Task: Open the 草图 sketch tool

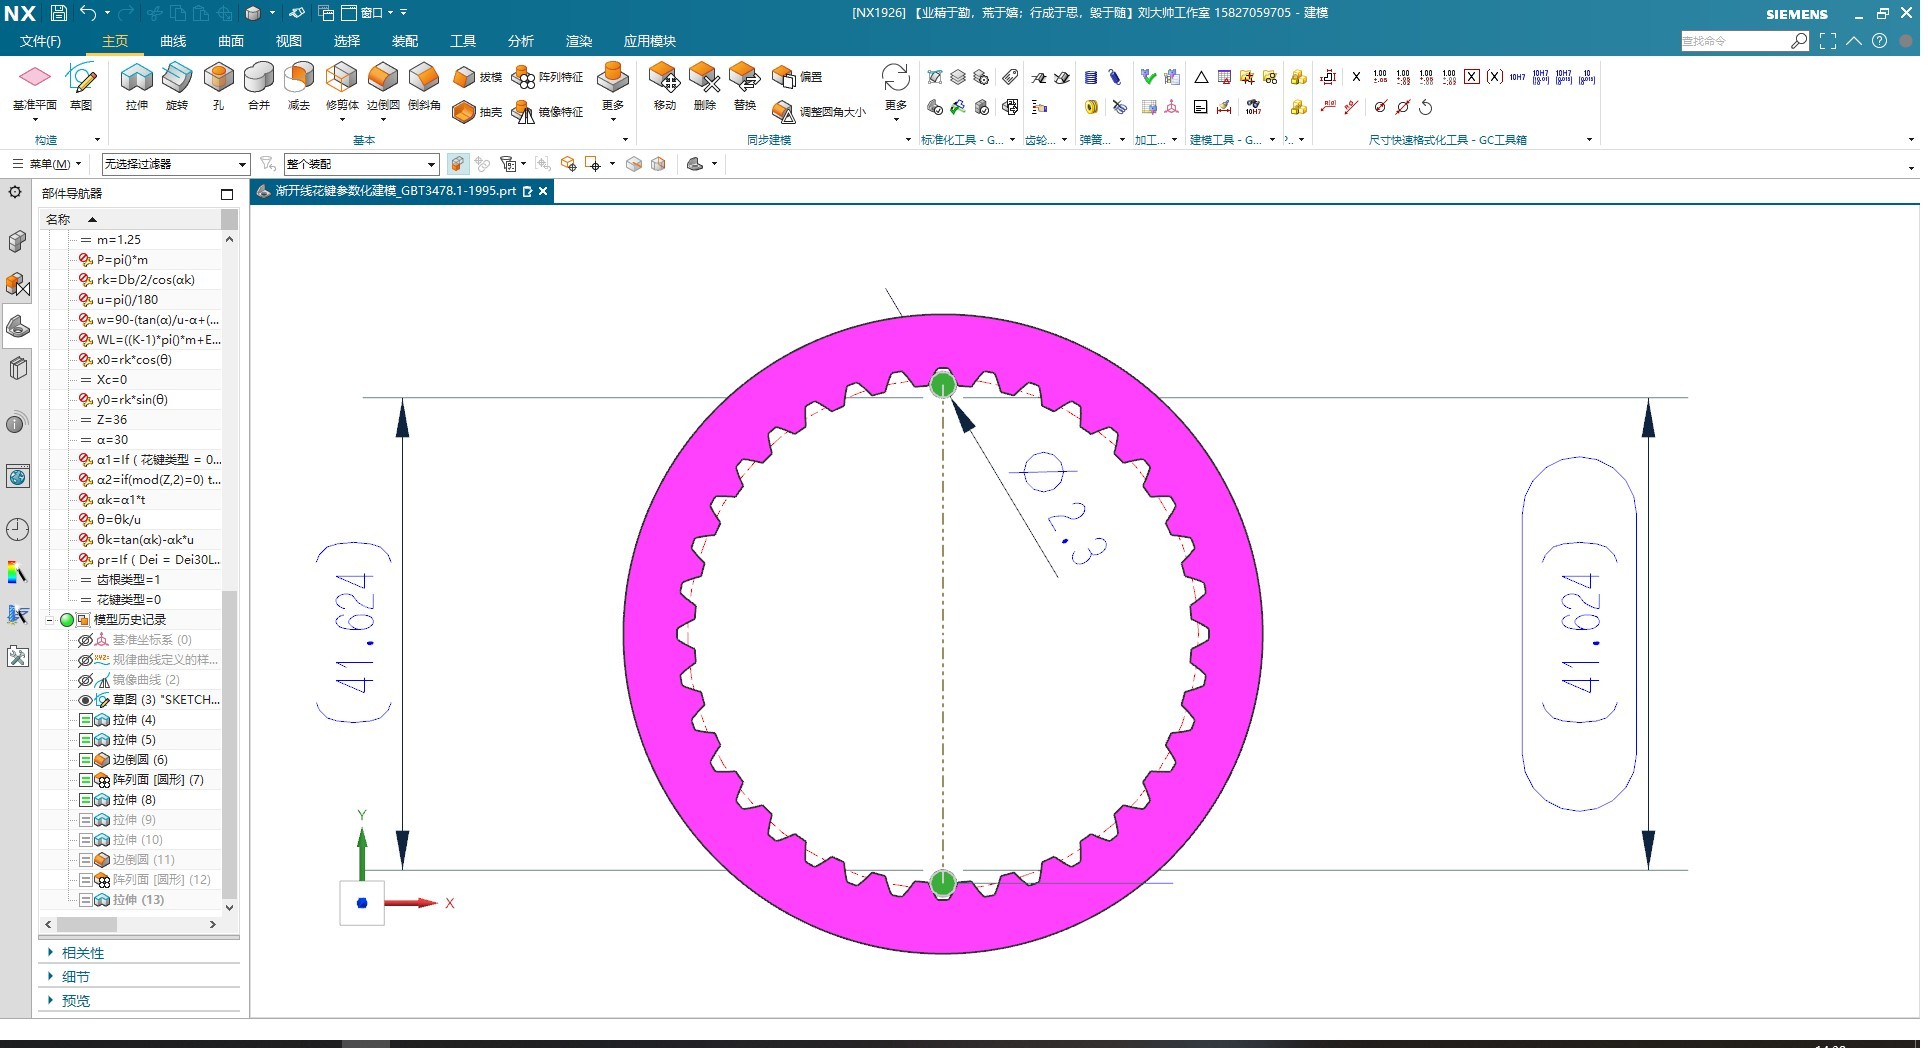Action: [x=81, y=86]
